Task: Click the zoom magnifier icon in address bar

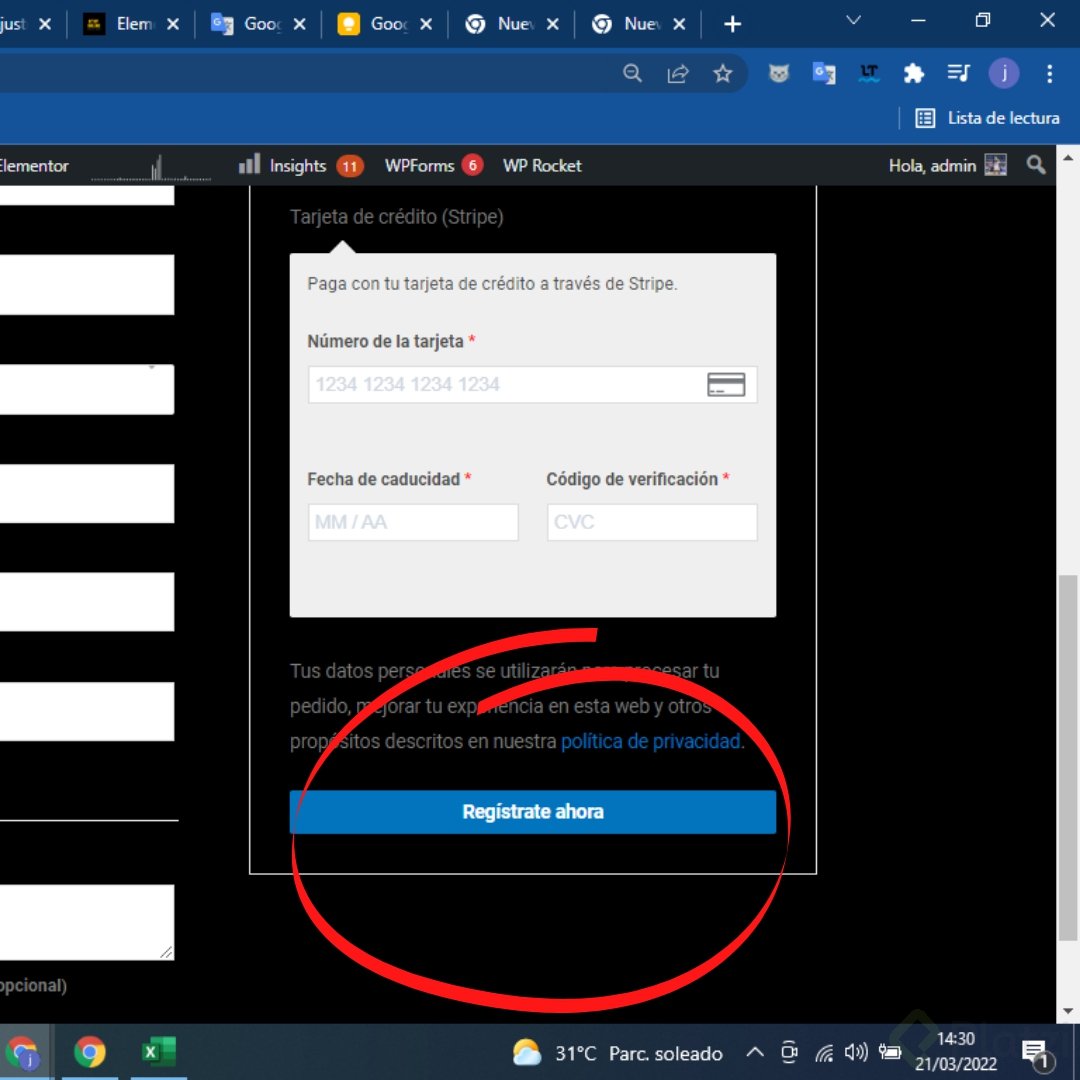Action: tap(632, 73)
